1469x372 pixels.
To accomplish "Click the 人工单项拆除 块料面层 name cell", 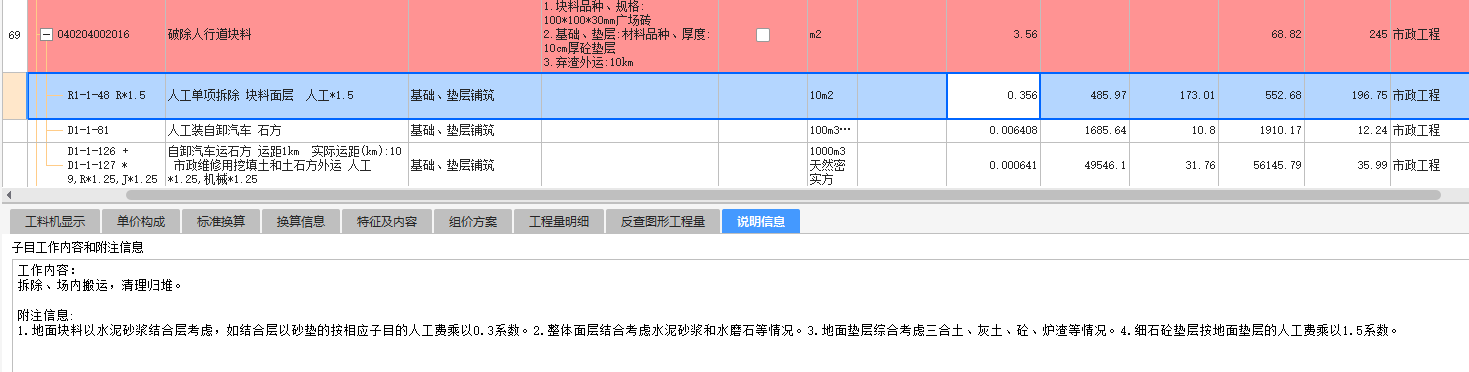I will tap(286, 96).
